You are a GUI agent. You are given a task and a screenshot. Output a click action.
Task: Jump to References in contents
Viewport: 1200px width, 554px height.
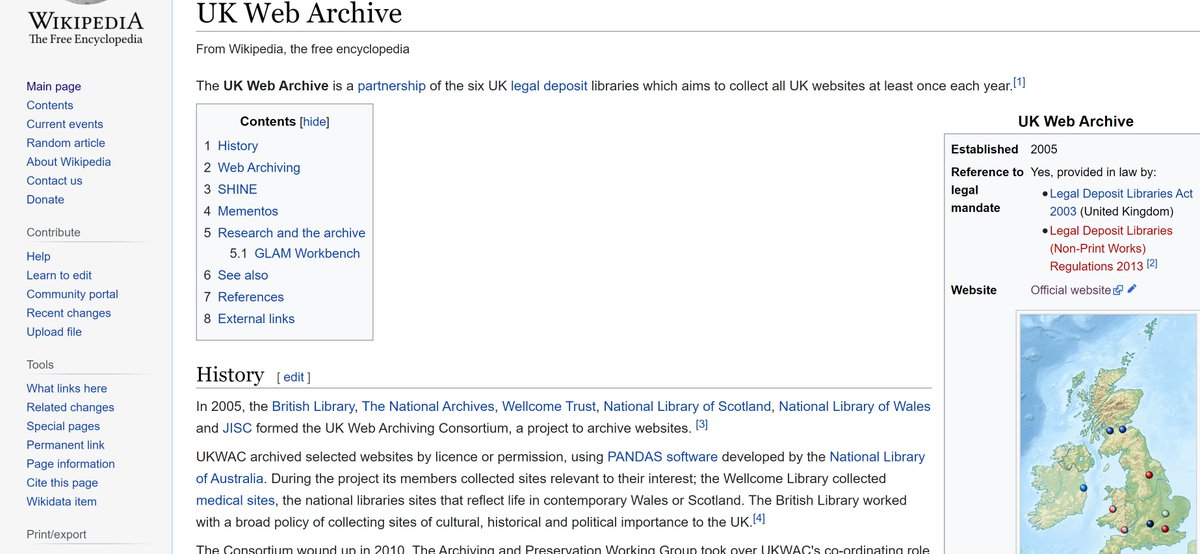click(251, 298)
